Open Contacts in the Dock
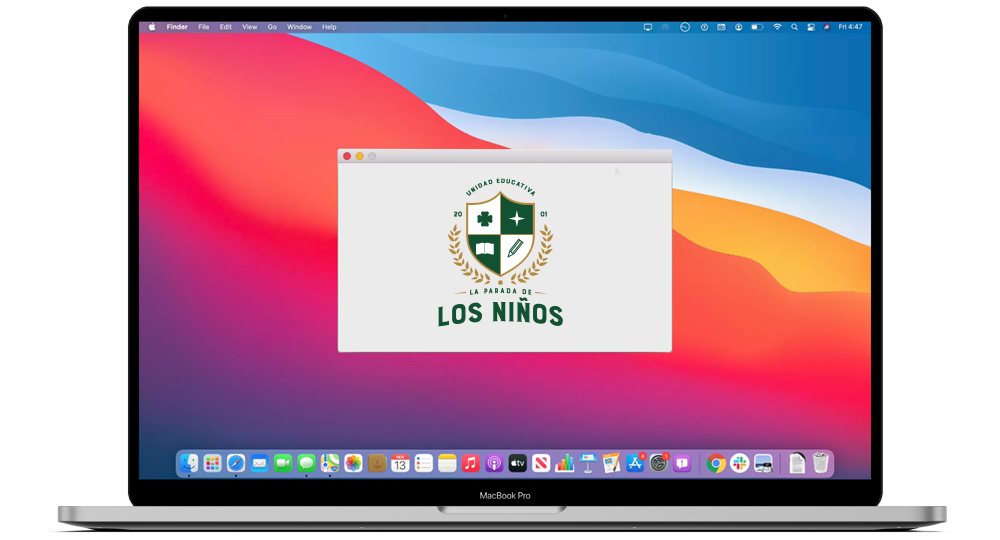 point(377,463)
